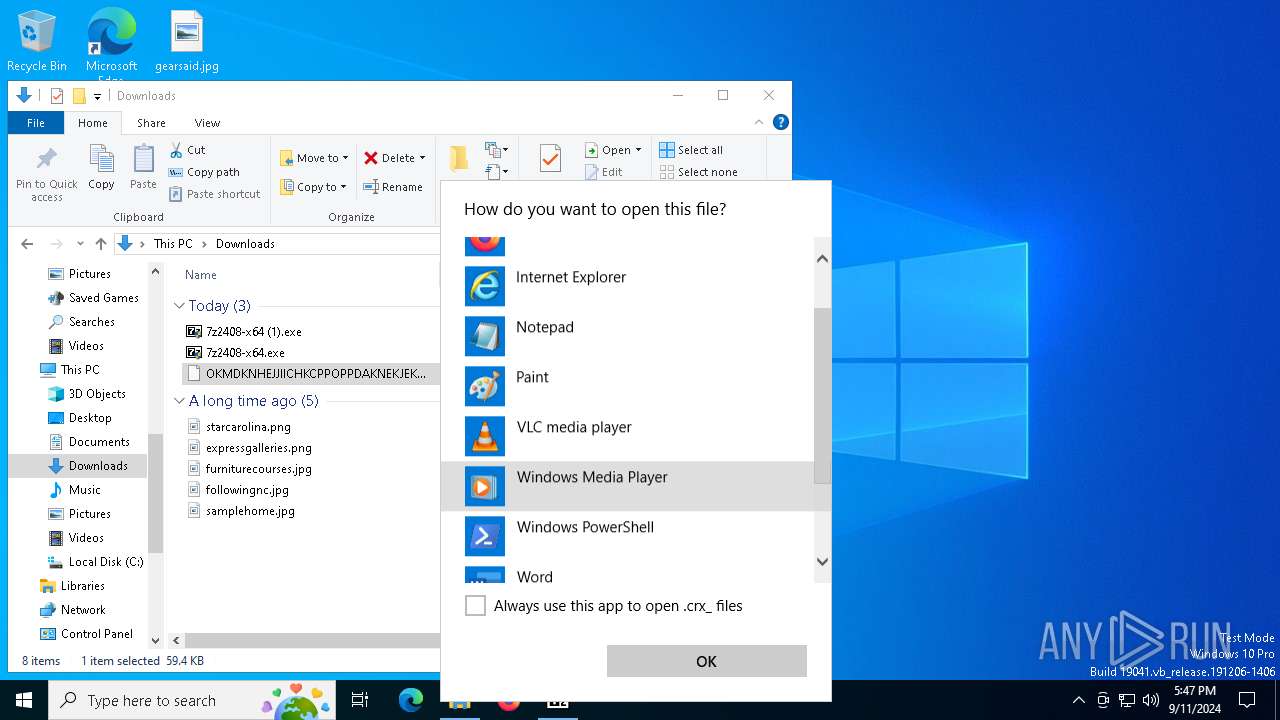
Task: Select Windows PowerShell icon
Action: [485, 536]
